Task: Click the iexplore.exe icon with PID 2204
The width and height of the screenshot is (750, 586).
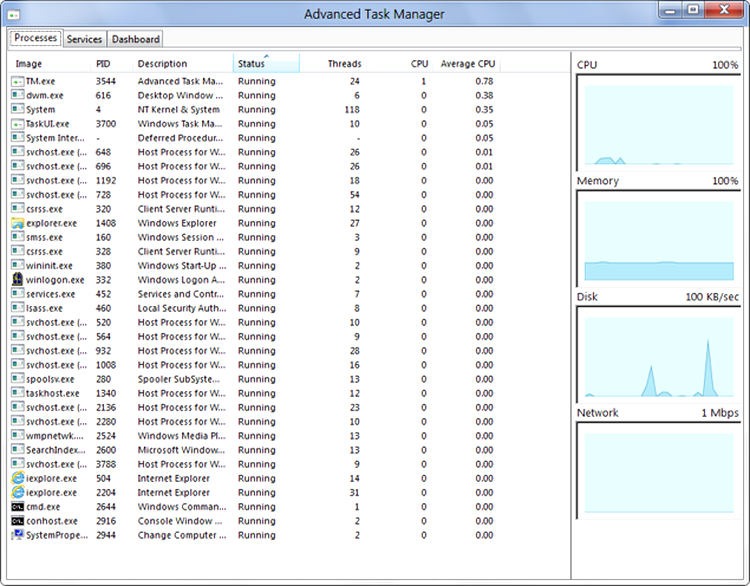Action: (x=18, y=492)
